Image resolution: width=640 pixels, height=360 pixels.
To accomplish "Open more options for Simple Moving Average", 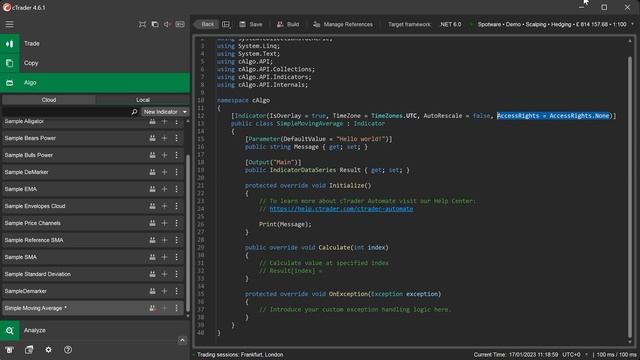I will [176, 309].
